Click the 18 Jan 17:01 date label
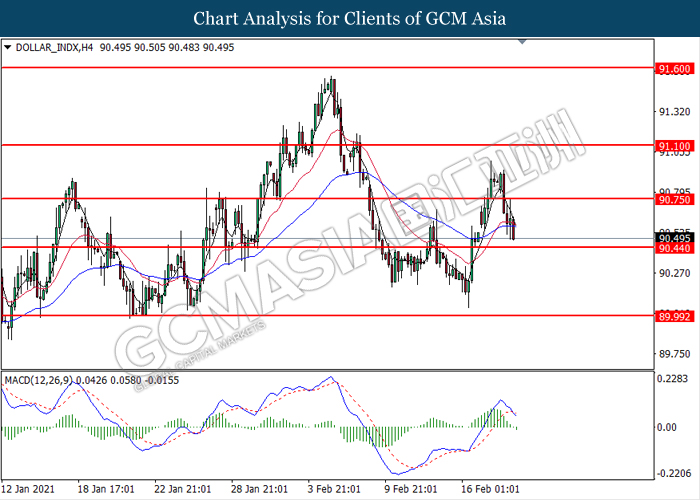Image resolution: width=700 pixels, height=500 pixels. pos(106,489)
